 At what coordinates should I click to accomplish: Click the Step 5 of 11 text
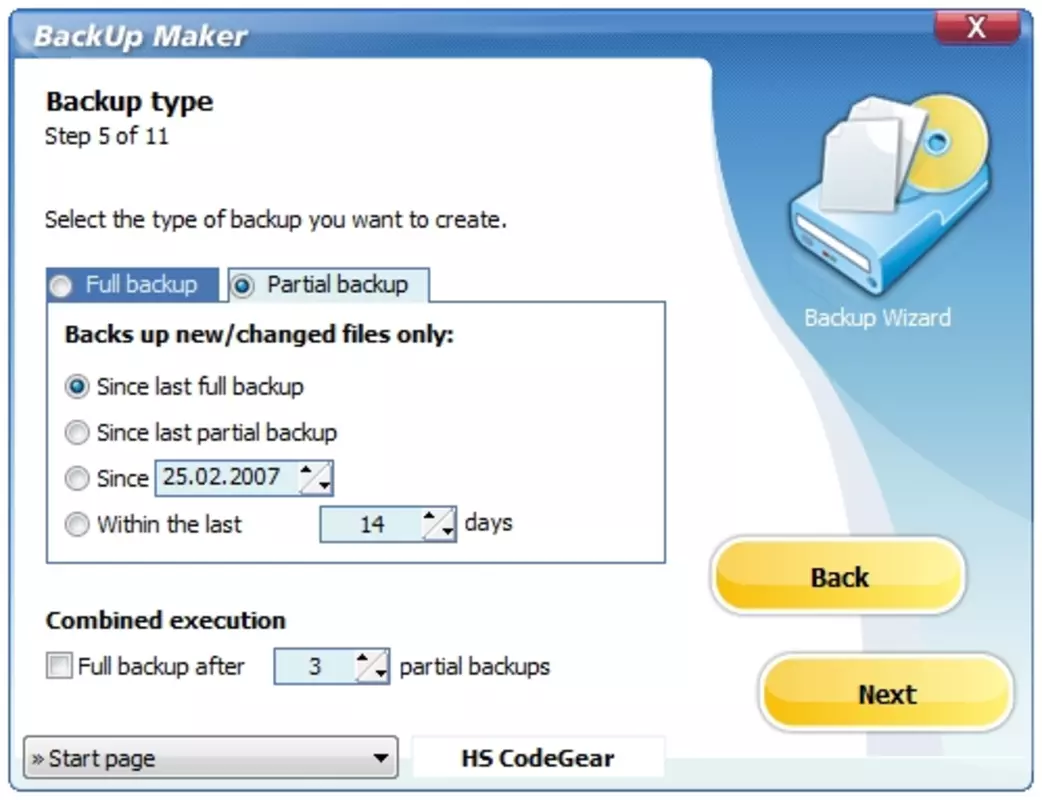pyautogui.click(x=107, y=136)
